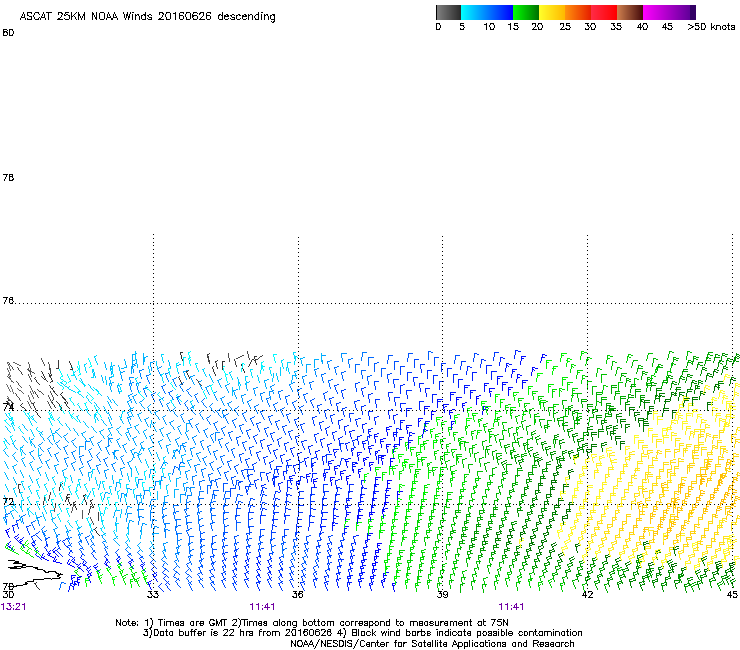This screenshot has height=650, width=740.
Task: Click the latitude label 80 on left axis
Action: click(8, 33)
